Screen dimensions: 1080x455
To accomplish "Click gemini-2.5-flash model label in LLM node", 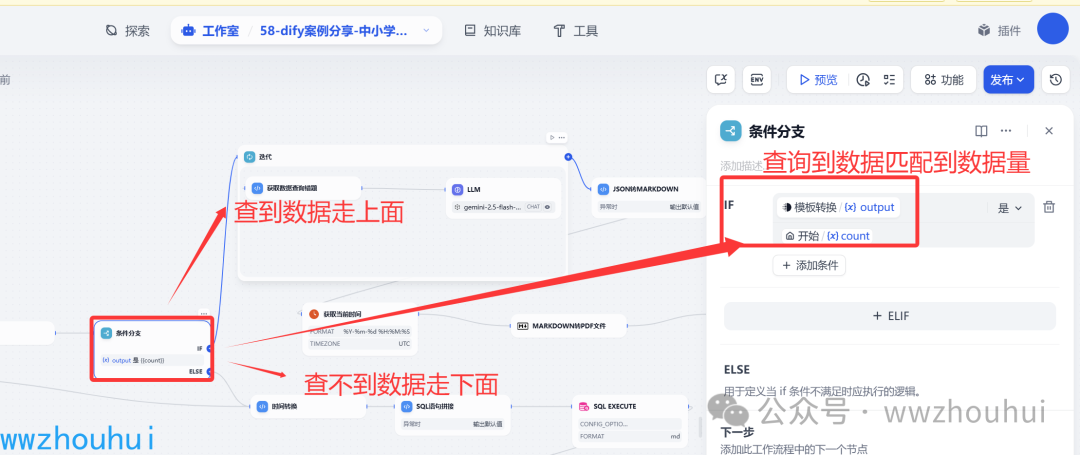I will pos(492,207).
